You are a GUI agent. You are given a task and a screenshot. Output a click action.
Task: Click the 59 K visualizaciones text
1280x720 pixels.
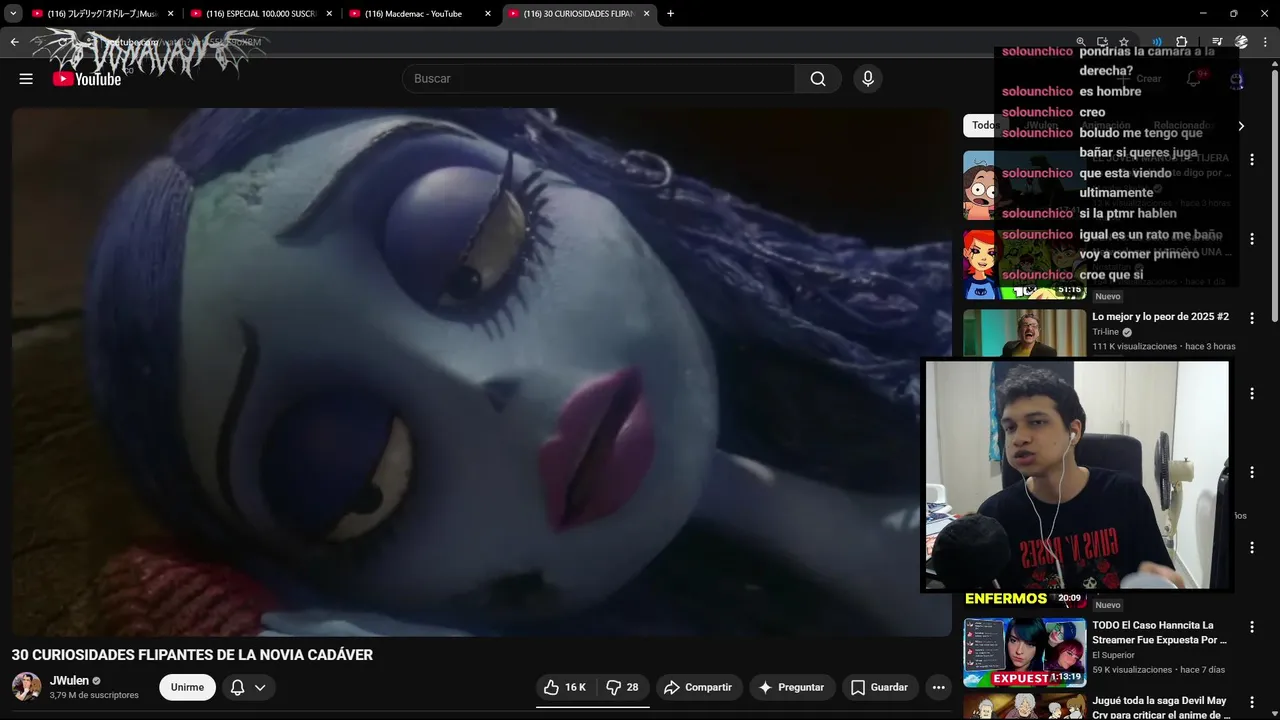pyautogui.click(x=1132, y=670)
